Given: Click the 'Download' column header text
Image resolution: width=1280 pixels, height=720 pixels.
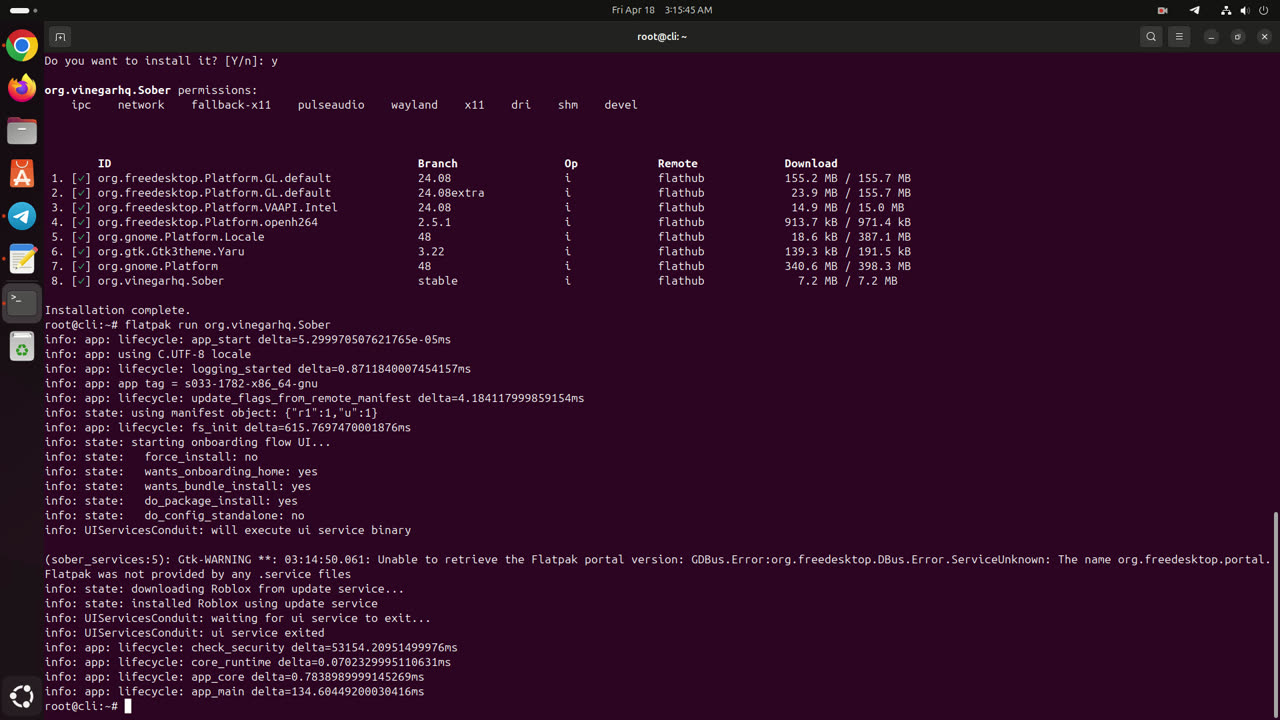Looking at the screenshot, I should point(811,163).
